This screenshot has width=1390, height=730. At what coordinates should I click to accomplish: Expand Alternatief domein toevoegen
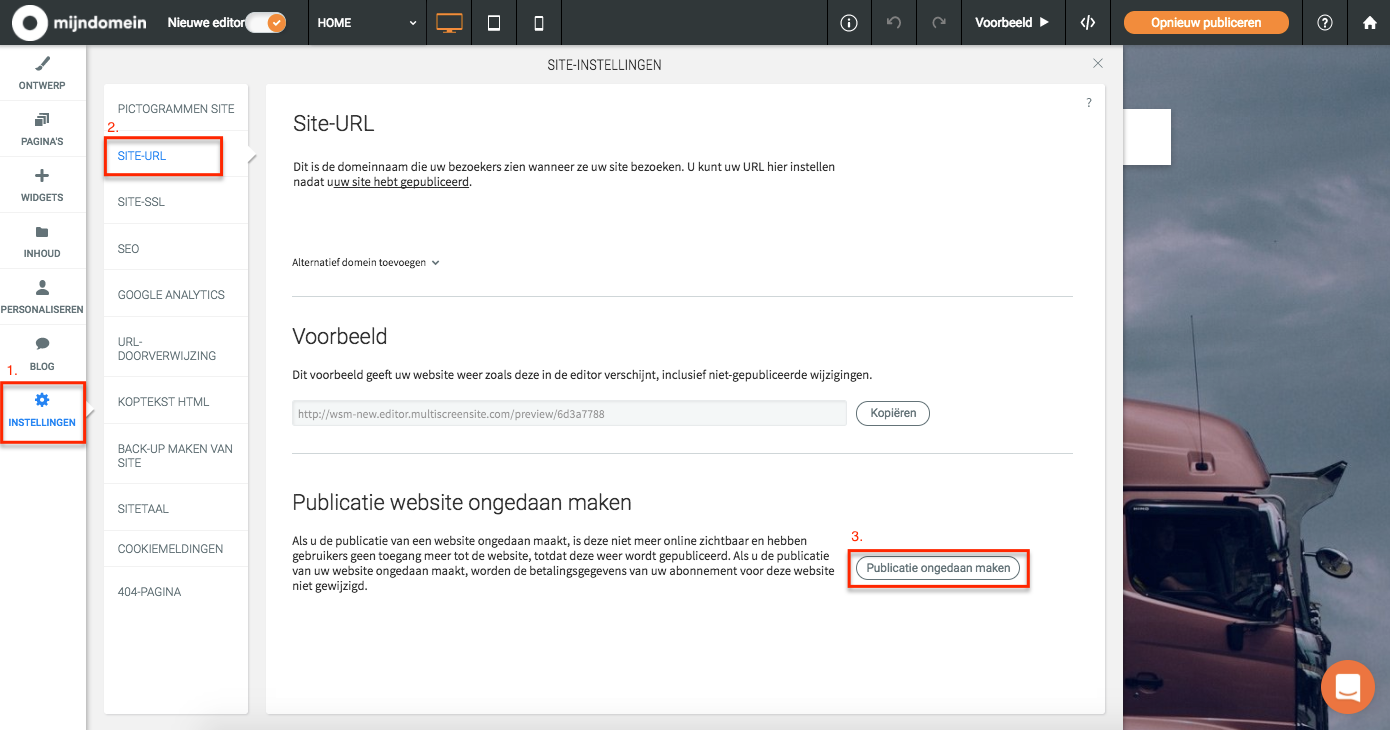pyautogui.click(x=366, y=263)
